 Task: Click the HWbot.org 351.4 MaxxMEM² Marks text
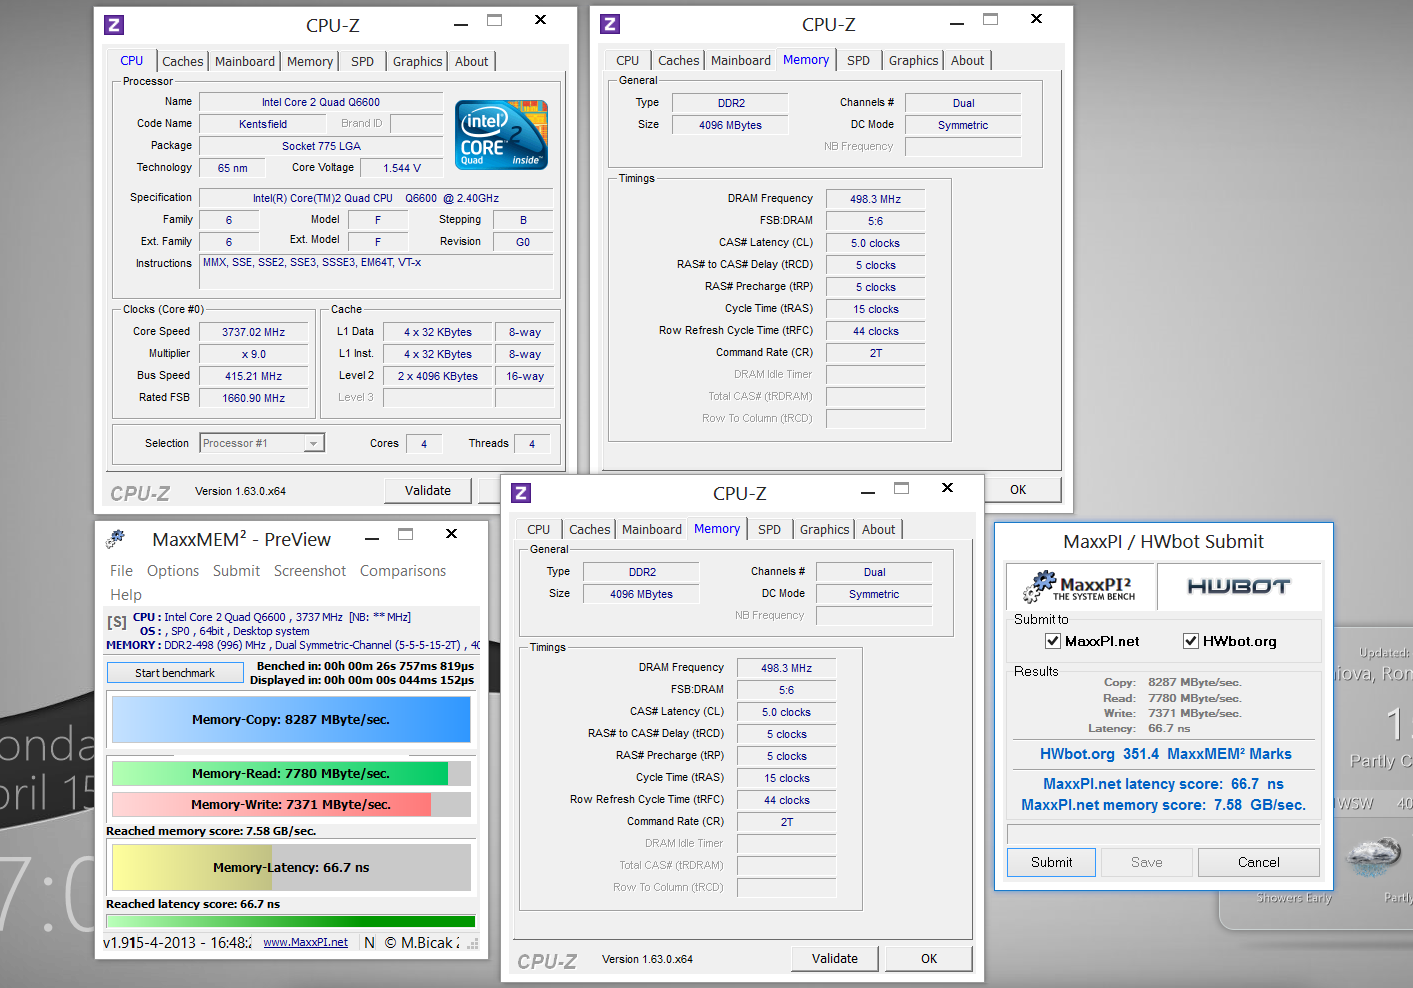tap(1165, 754)
